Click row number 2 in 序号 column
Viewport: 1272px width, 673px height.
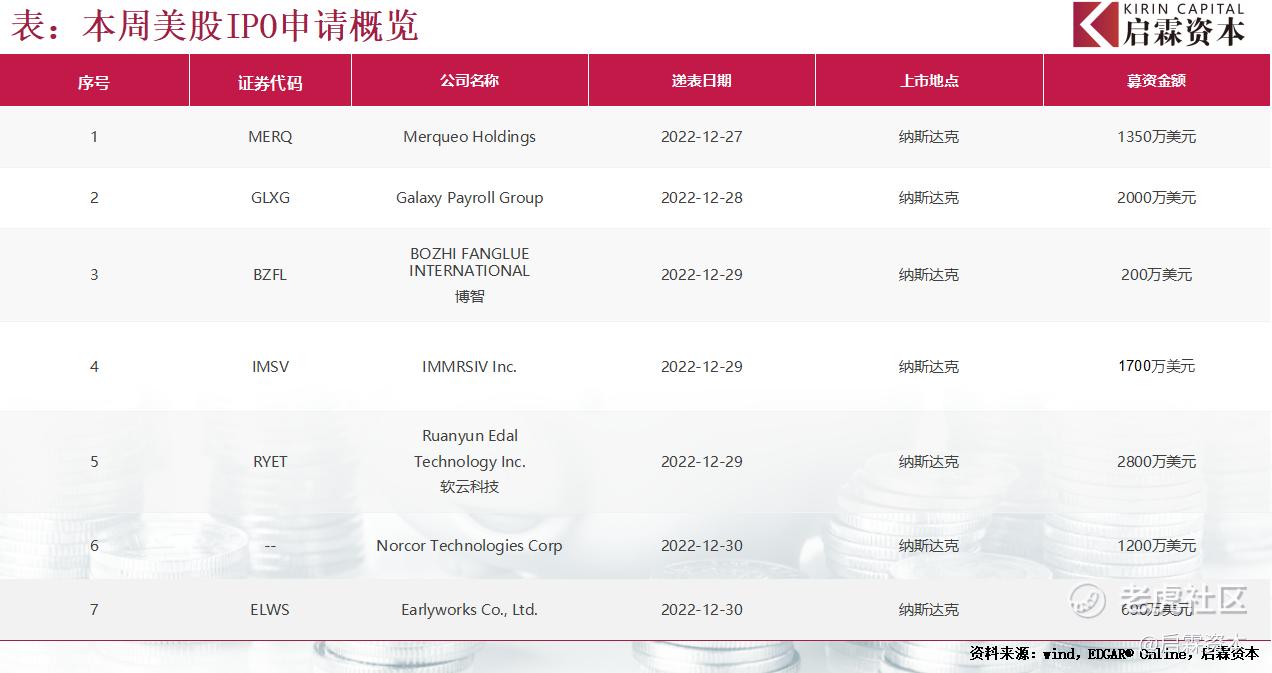point(94,198)
